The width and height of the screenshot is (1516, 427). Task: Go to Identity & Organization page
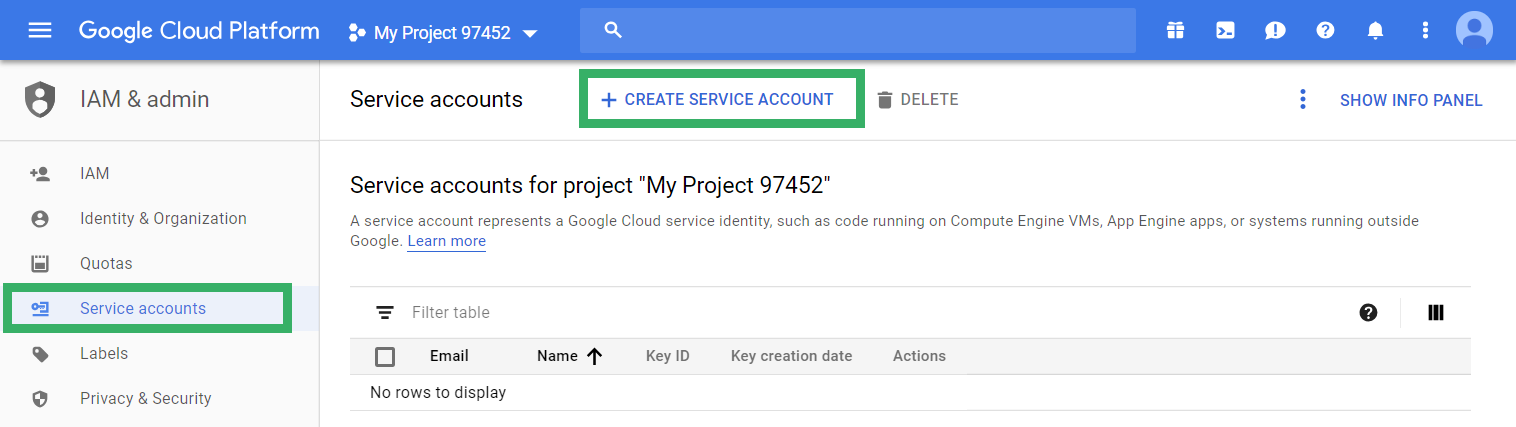[163, 218]
